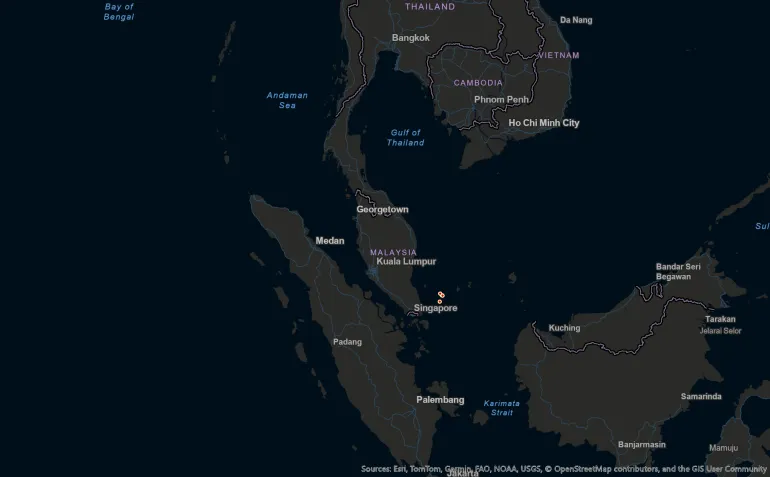Image resolution: width=770 pixels, height=477 pixels.
Task: Select the Kuching label on Borneo
Action: click(564, 328)
